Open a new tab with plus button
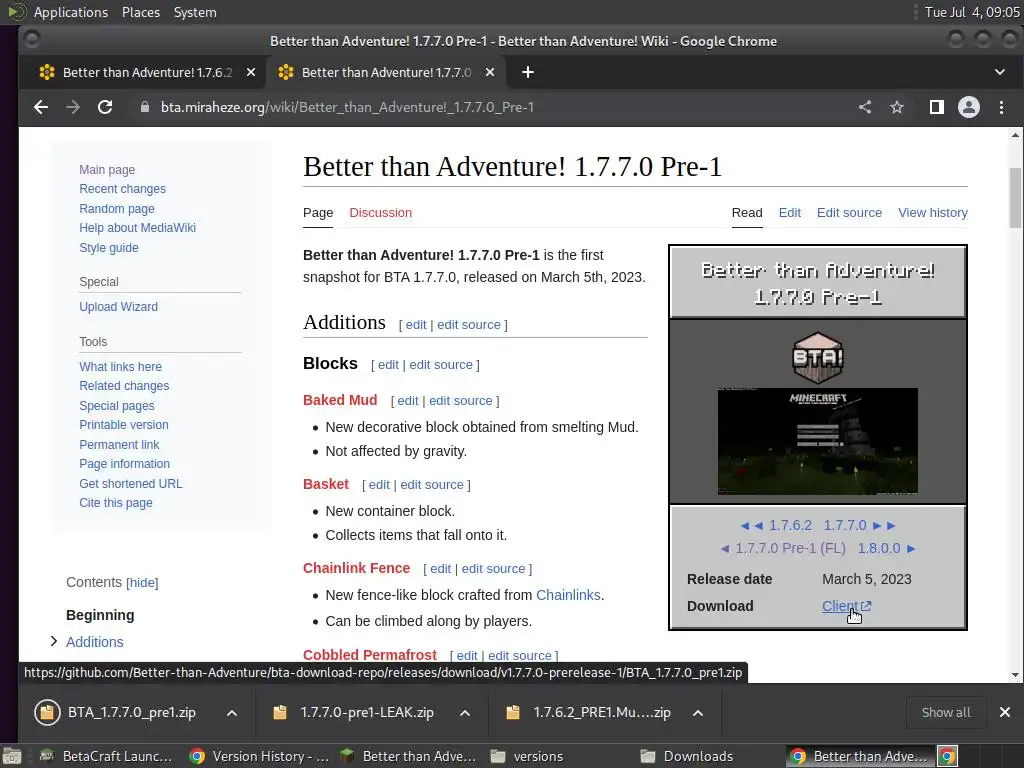This screenshot has height=768, width=1024. 528,72
